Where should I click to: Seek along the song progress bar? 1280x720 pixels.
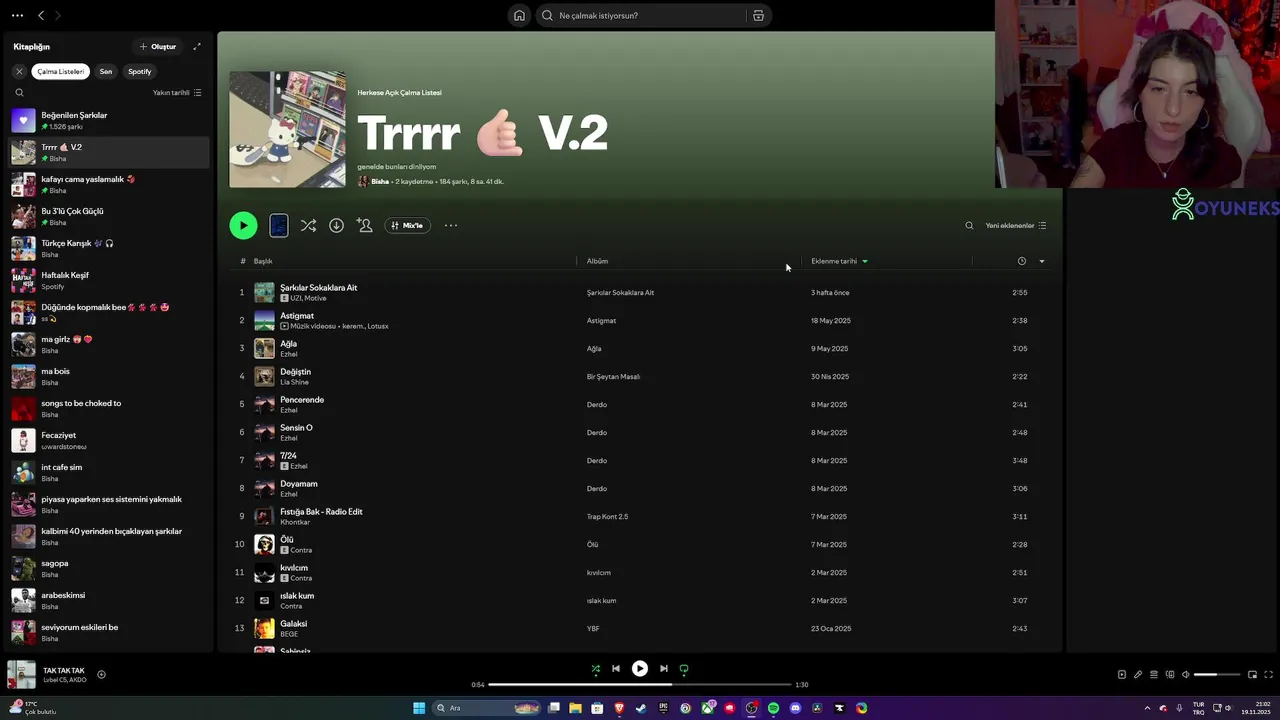(x=639, y=685)
